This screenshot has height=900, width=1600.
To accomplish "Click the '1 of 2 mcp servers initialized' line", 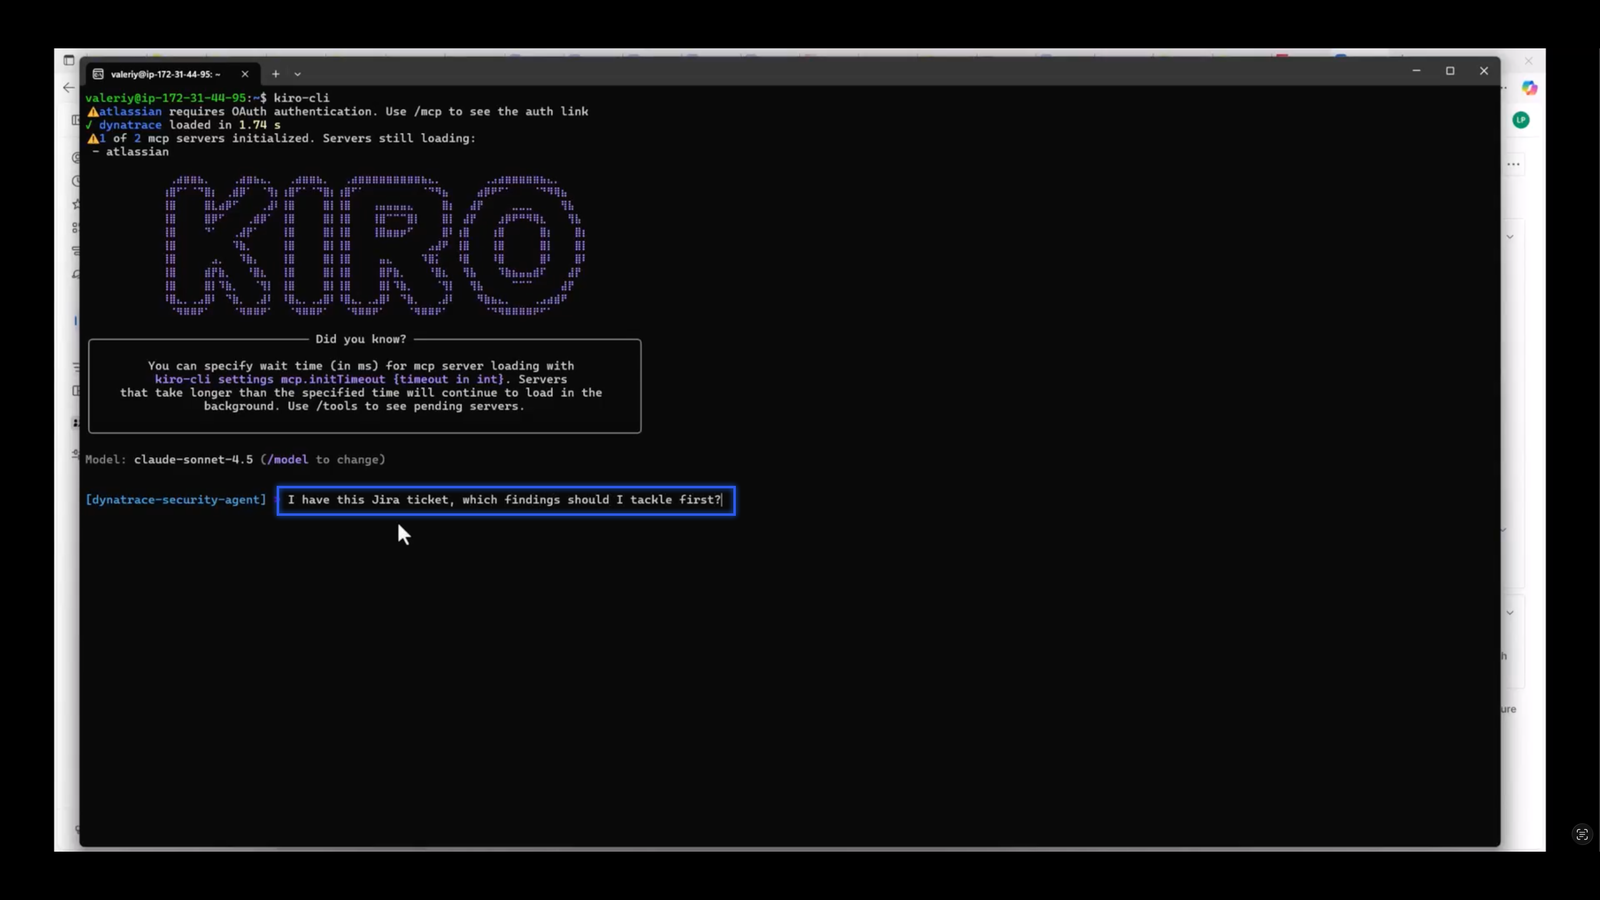I will pyautogui.click(x=282, y=138).
